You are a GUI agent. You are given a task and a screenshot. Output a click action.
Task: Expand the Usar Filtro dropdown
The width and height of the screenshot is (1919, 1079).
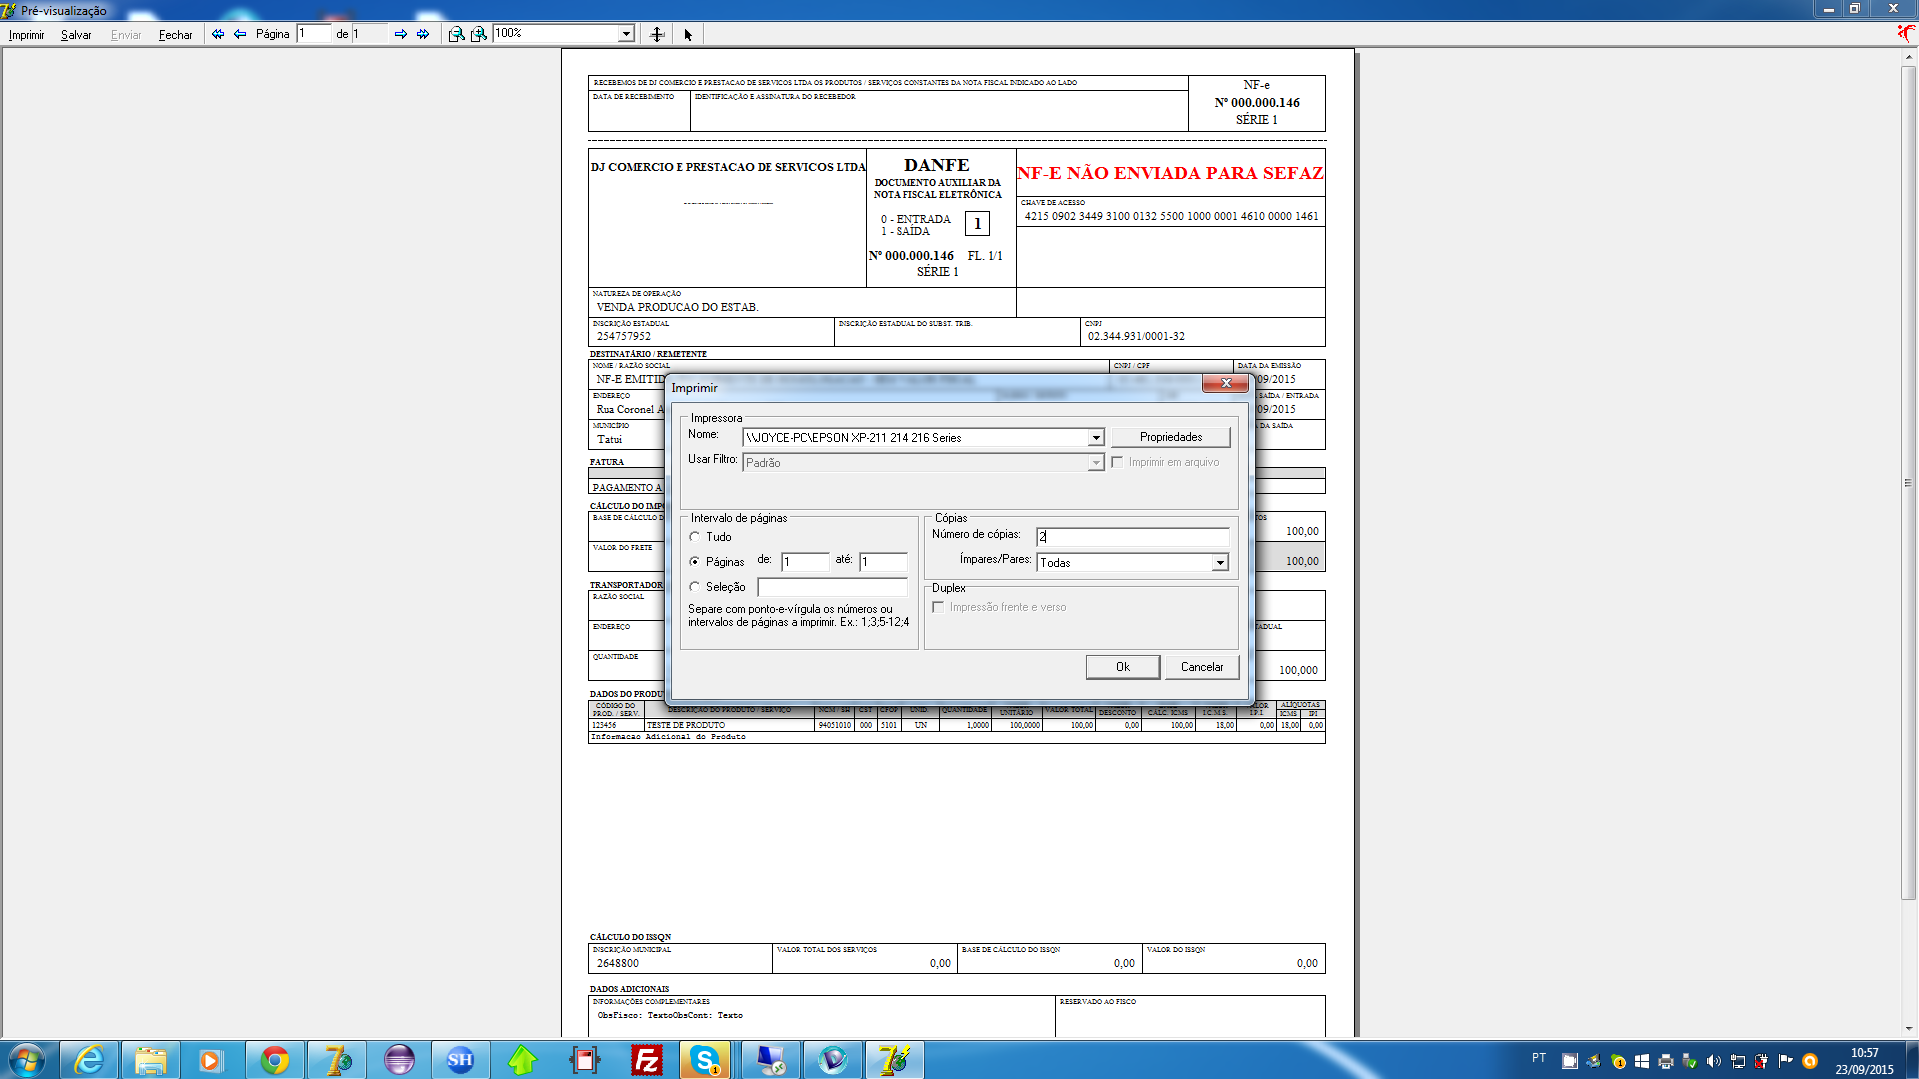click(1096, 462)
